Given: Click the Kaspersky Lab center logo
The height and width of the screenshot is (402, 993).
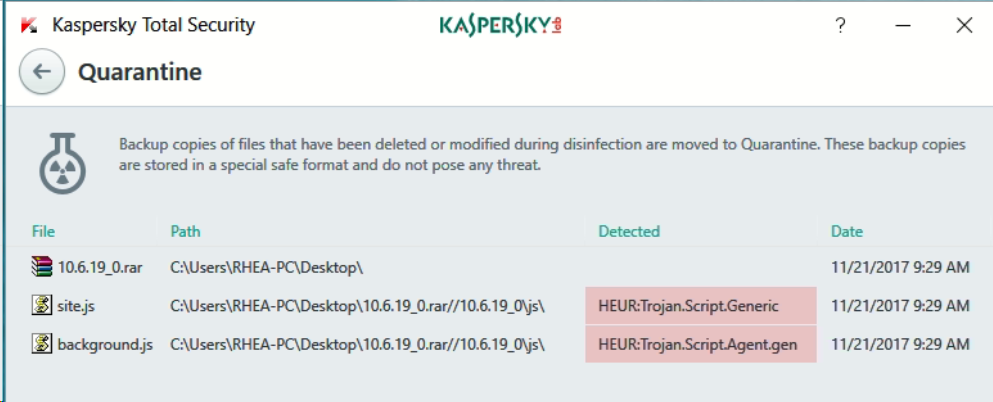Looking at the screenshot, I should [x=500, y=25].
